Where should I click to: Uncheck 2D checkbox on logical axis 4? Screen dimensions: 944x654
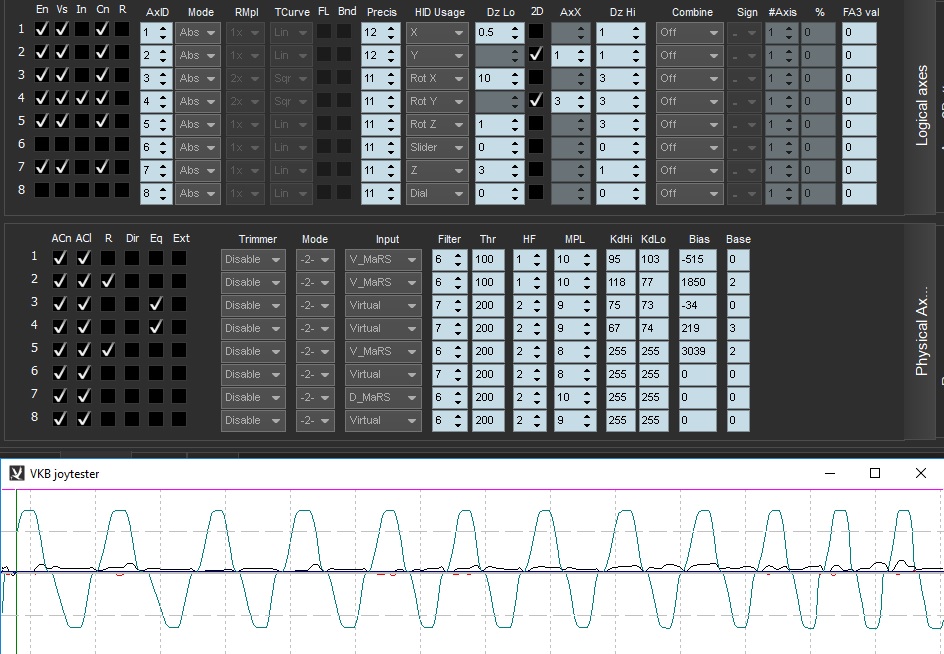pos(536,101)
